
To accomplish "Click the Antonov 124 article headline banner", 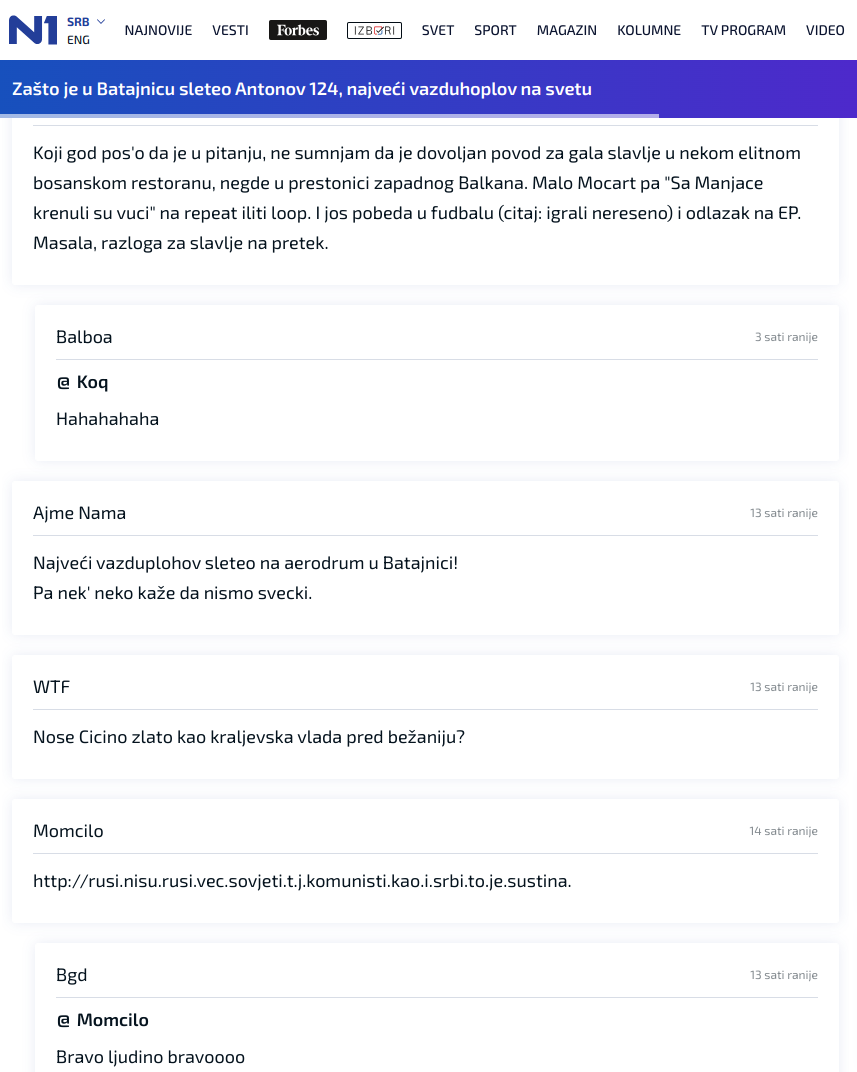I will pyautogui.click(x=302, y=89).
